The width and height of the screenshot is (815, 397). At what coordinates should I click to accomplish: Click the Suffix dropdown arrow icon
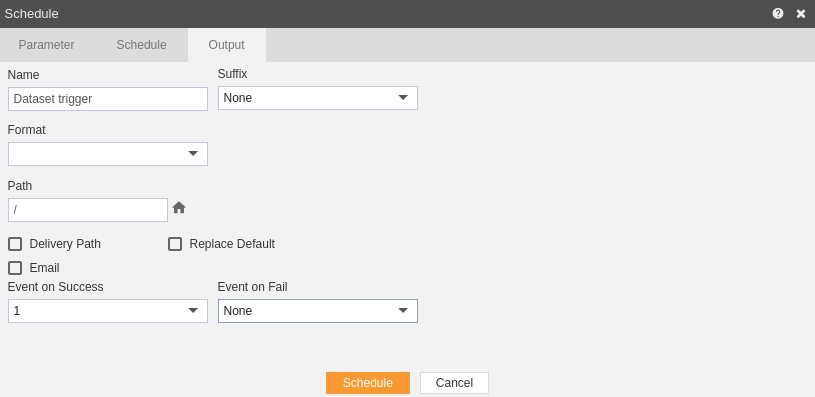403,97
